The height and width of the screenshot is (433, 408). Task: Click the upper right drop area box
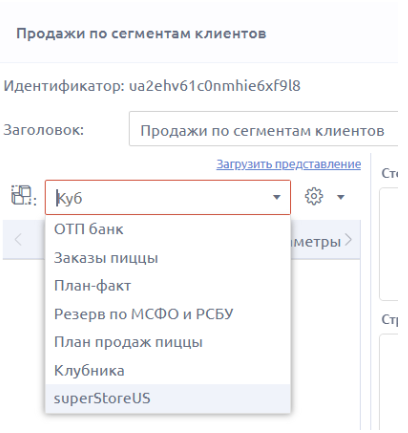(389, 244)
